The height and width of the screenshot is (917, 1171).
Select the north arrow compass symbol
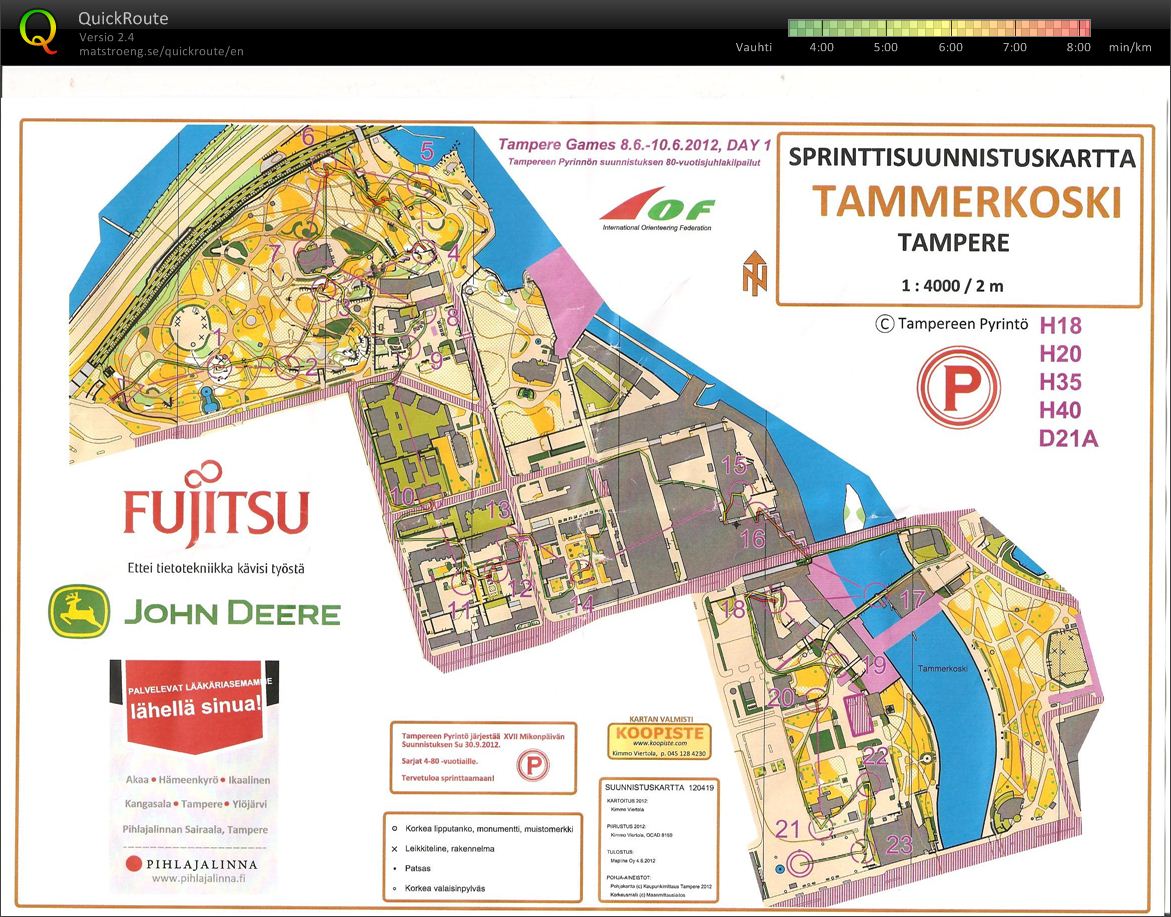[x=753, y=272]
